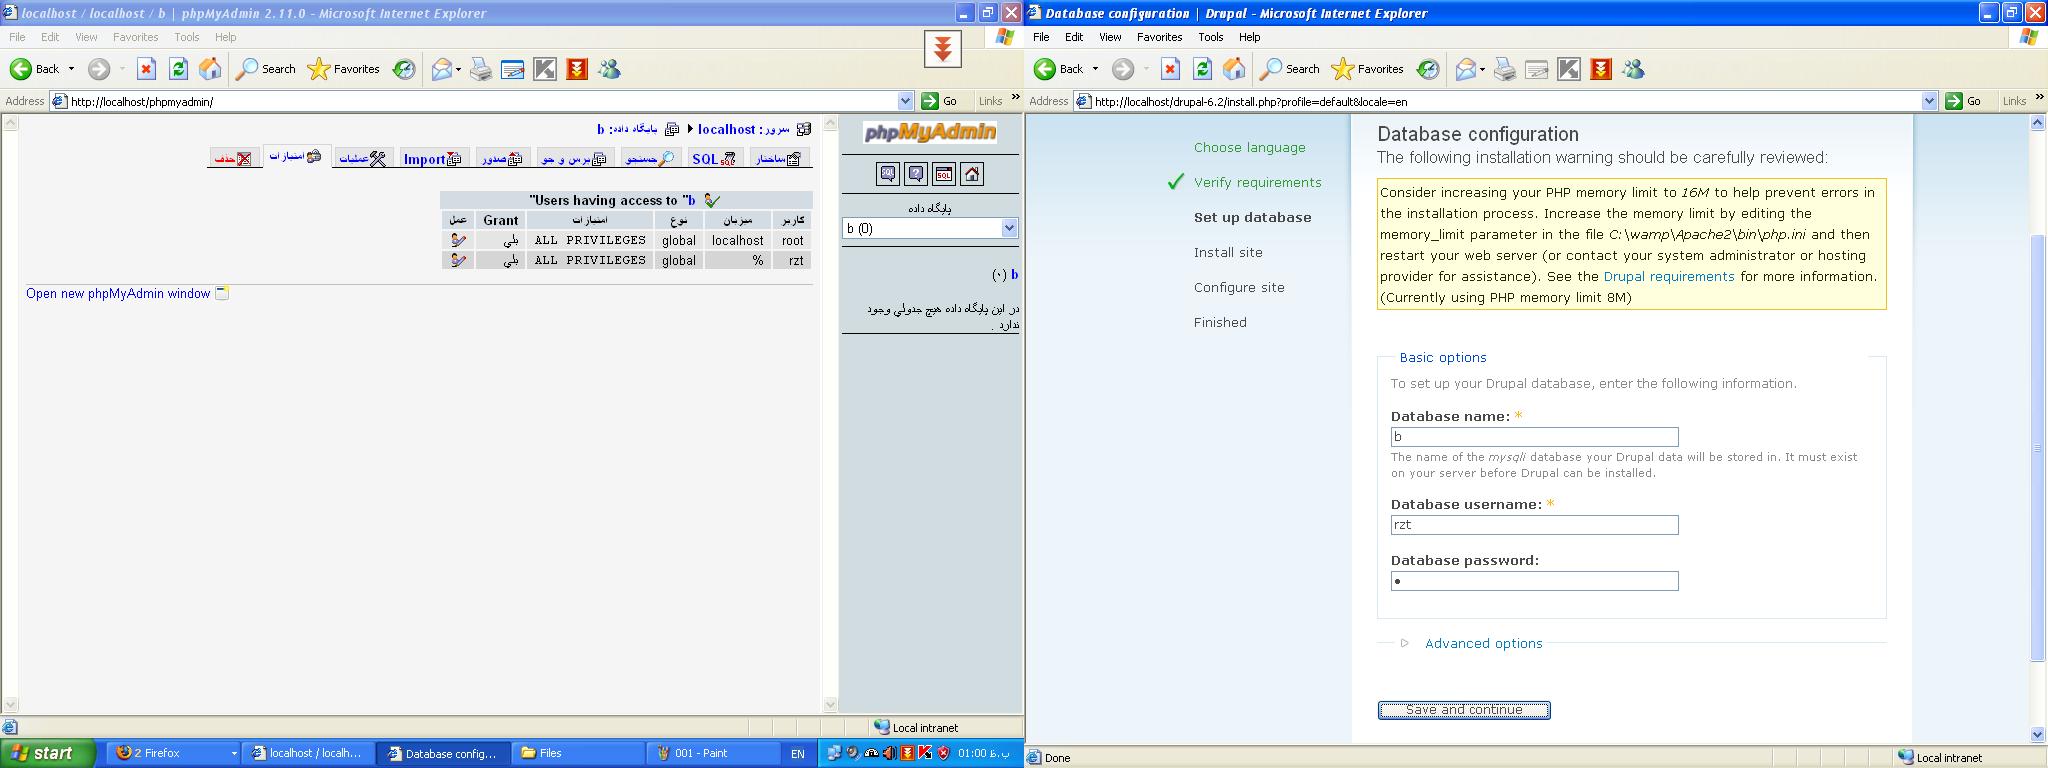Click the phpMyAdmin logo
The image size is (2048, 768).
pos(930,132)
